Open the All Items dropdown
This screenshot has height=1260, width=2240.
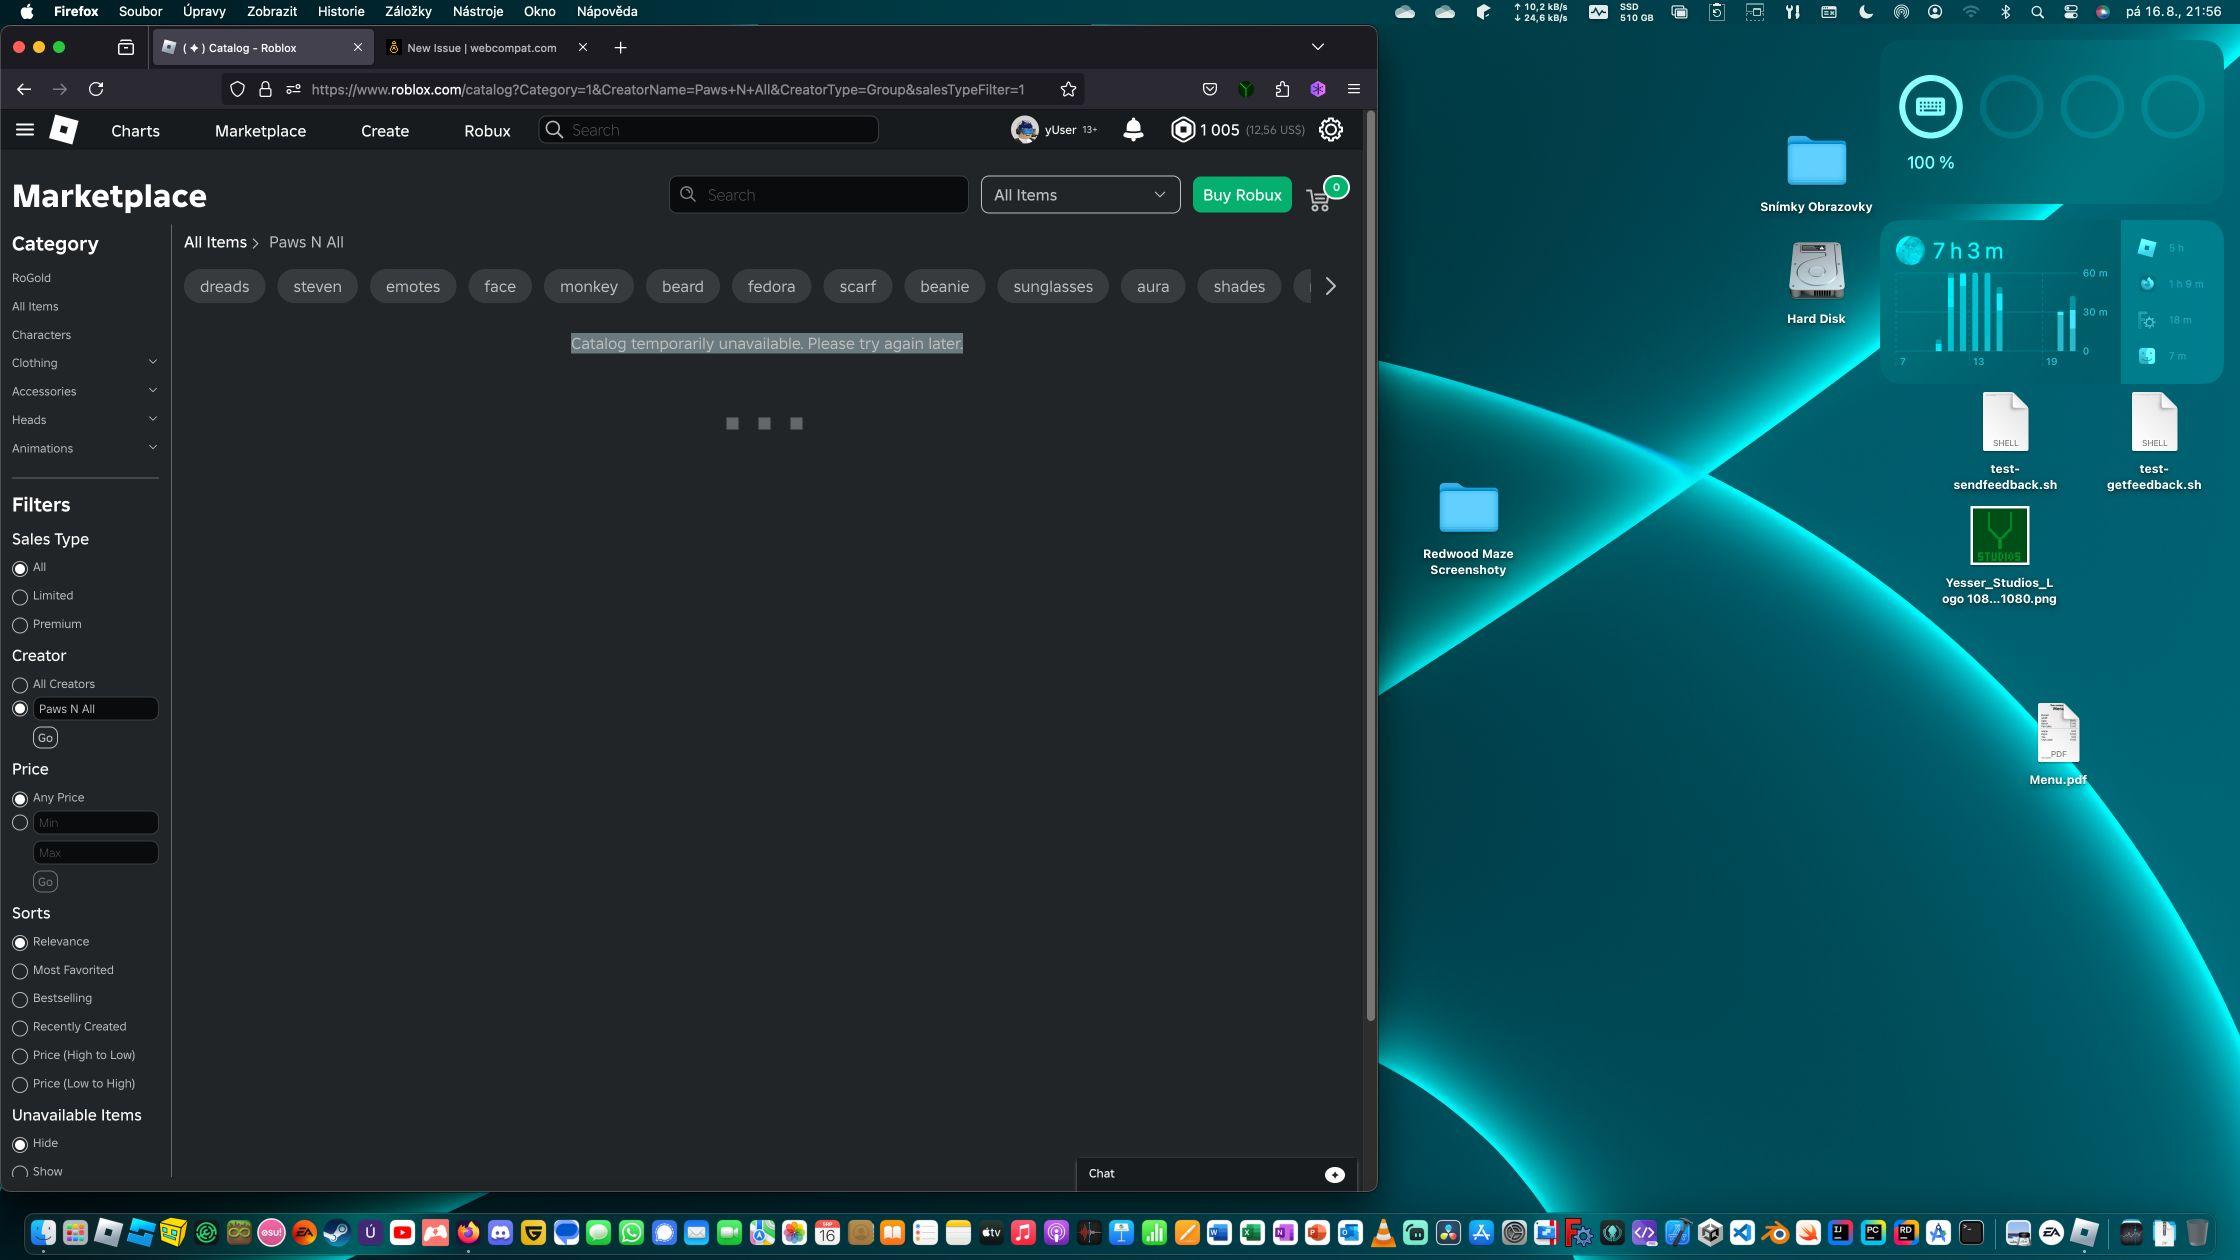[1080, 195]
